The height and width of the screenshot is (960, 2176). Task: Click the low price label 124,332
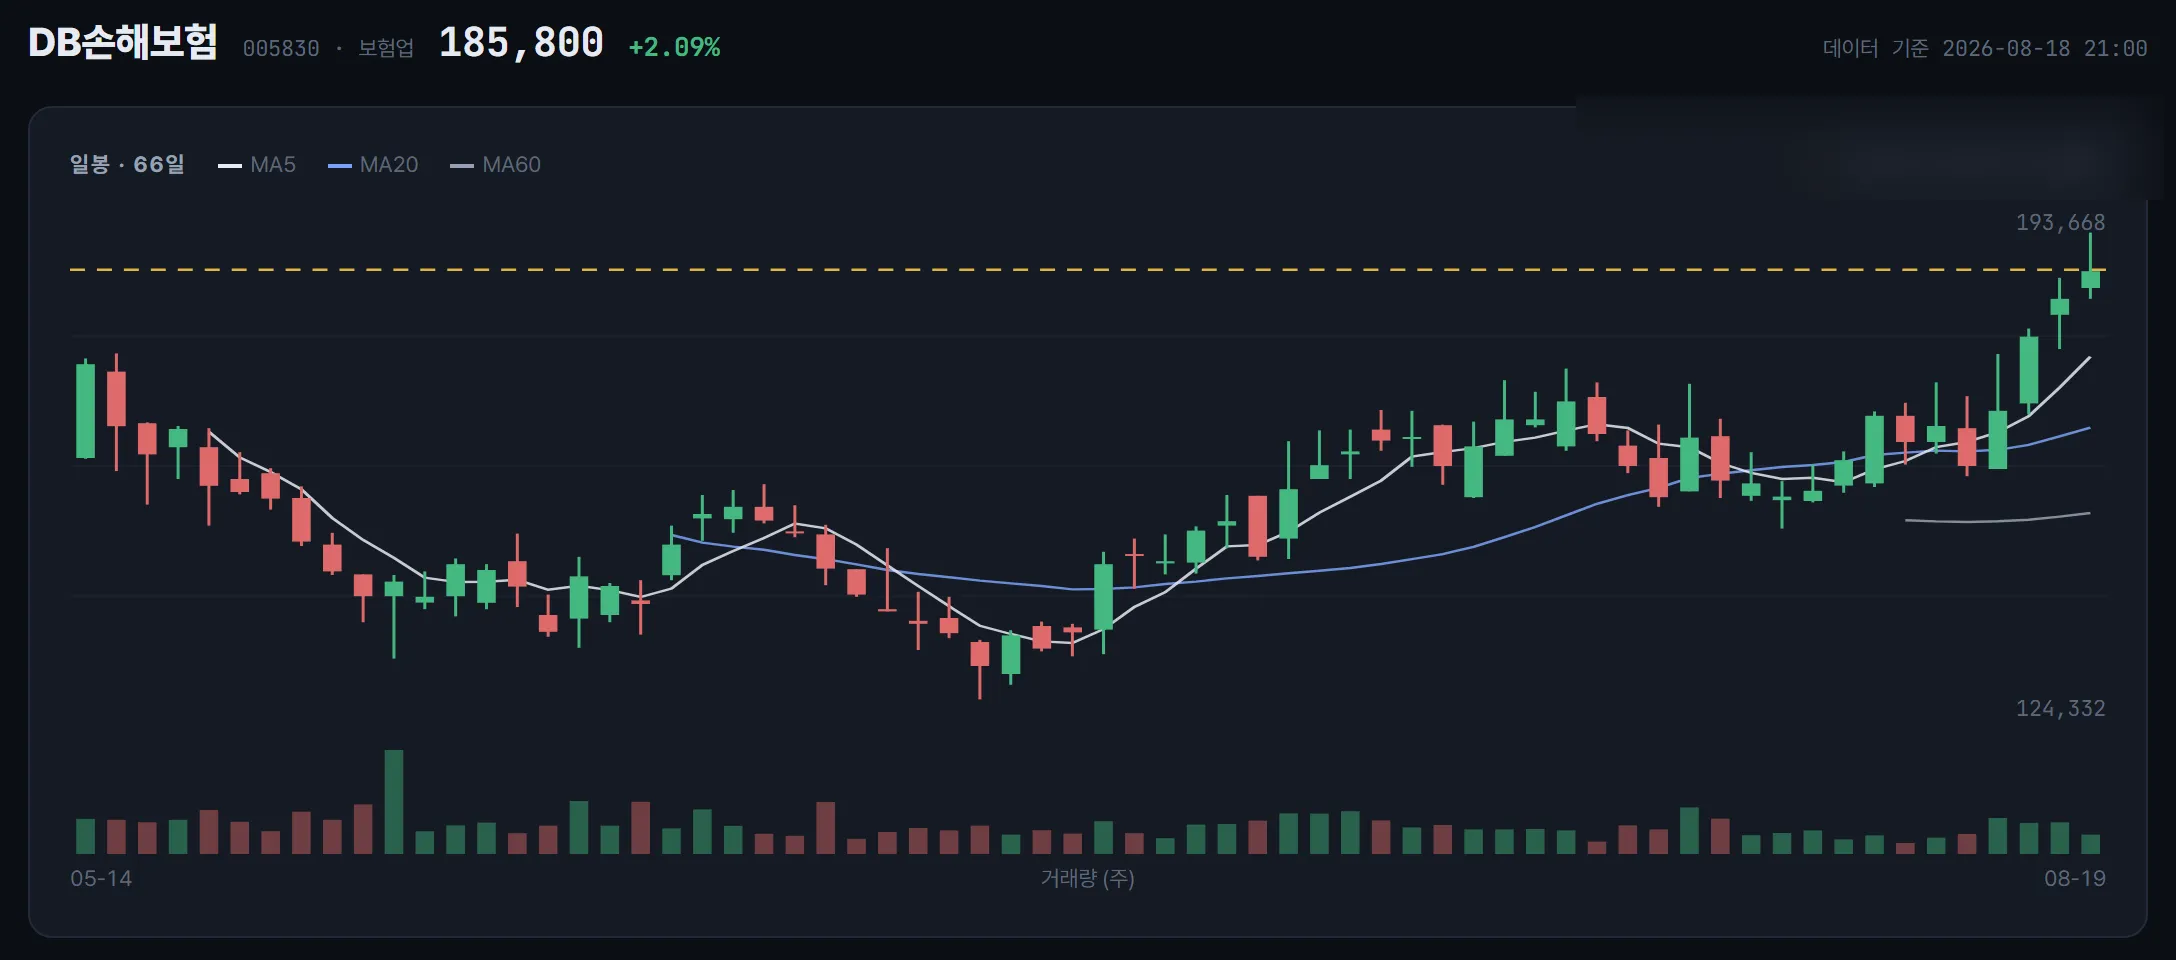click(x=2060, y=708)
